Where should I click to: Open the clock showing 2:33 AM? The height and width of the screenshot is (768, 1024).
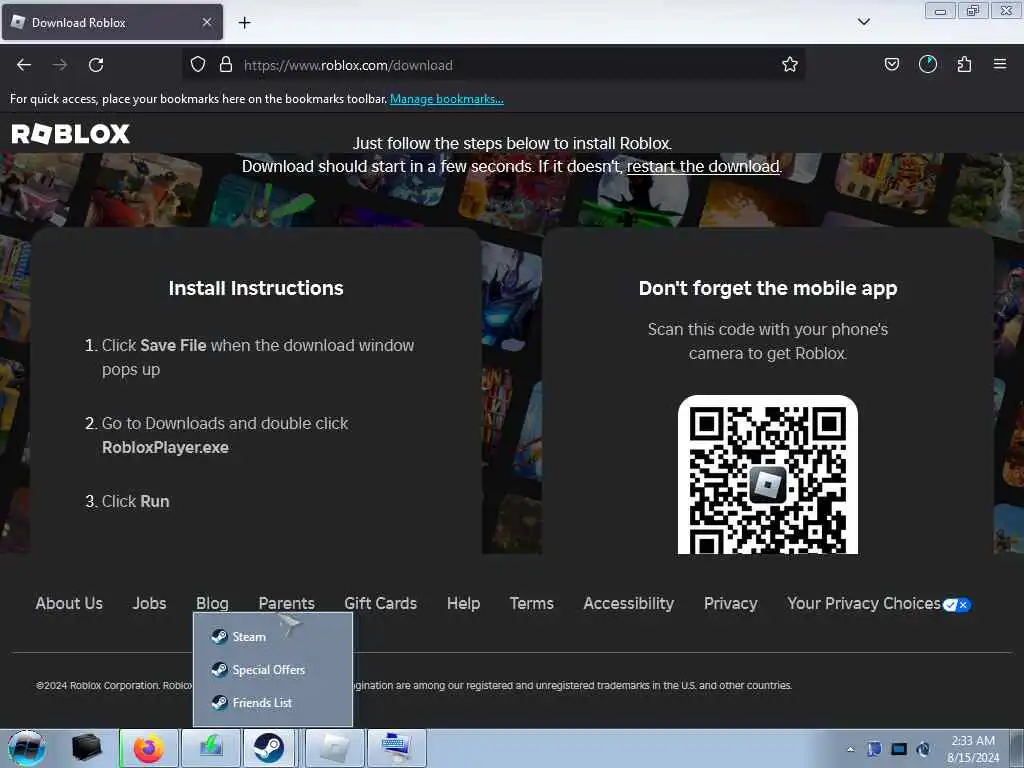coord(973,749)
